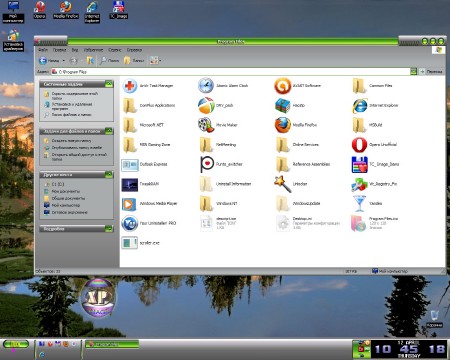Select the installer exe file in last row

(x=129, y=243)
